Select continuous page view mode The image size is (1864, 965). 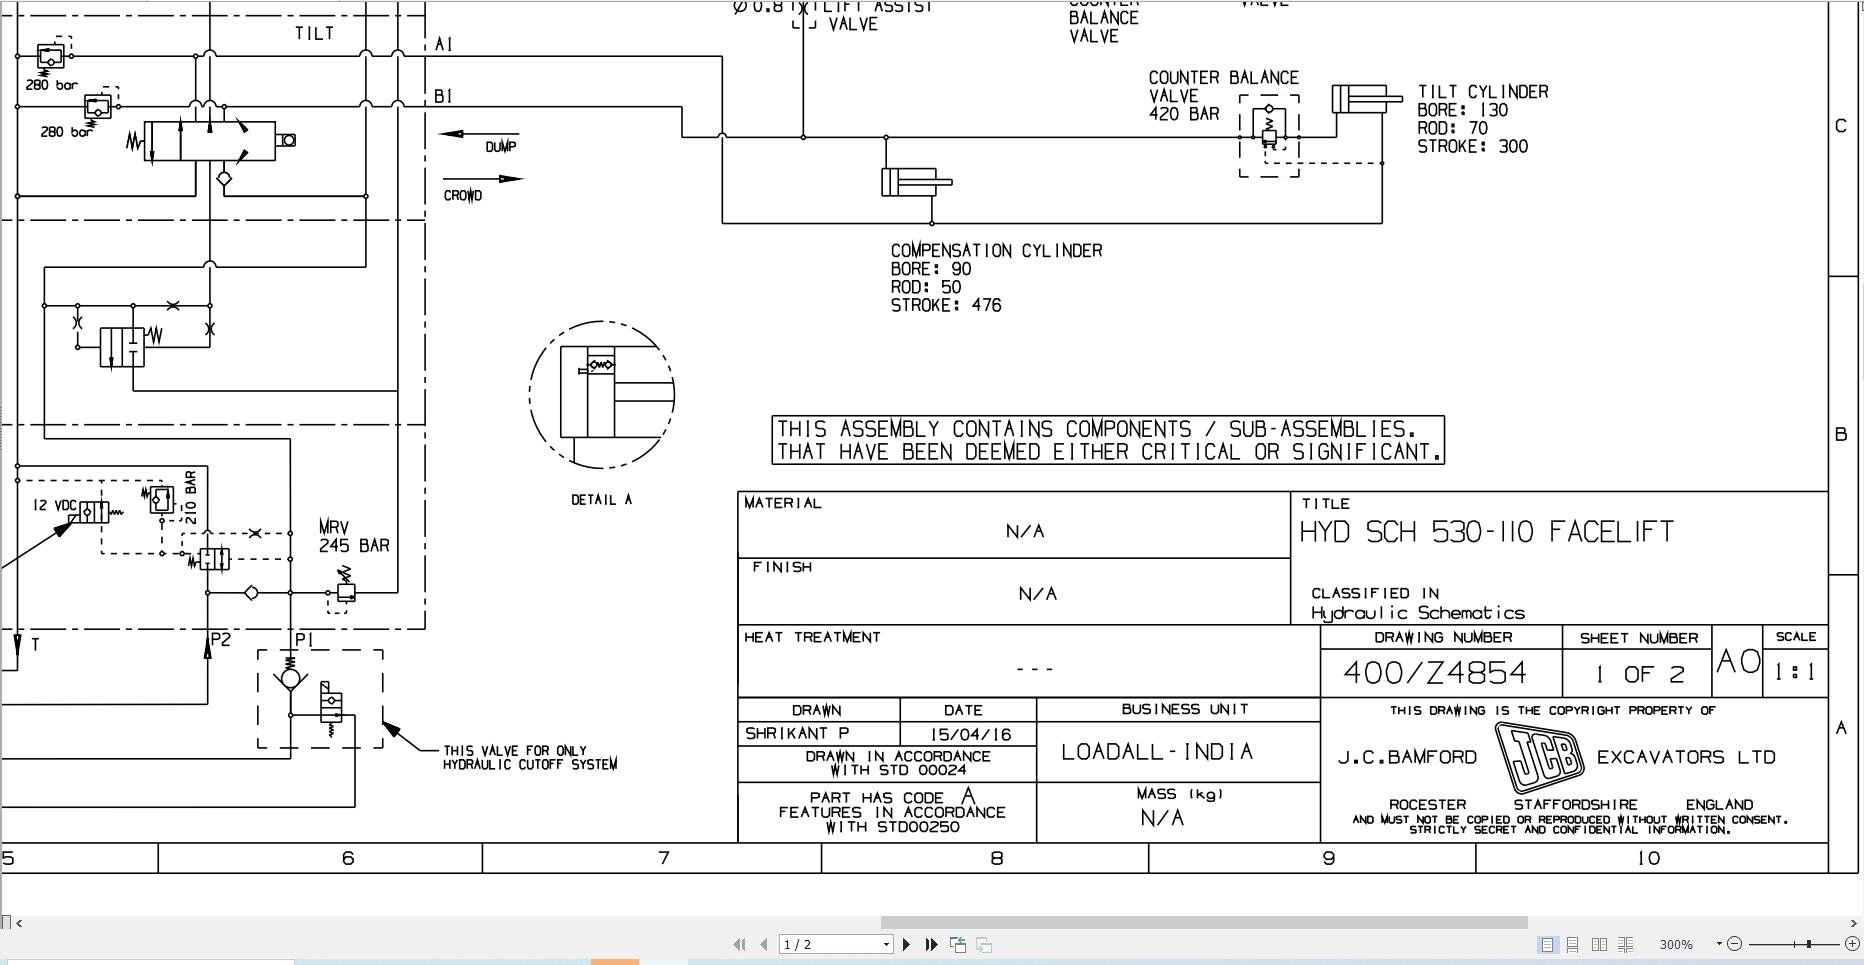(x=1573, y=944)
